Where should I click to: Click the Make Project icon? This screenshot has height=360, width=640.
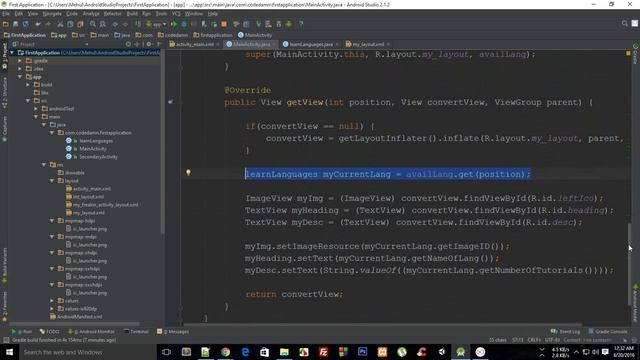(x=138, y=24)
